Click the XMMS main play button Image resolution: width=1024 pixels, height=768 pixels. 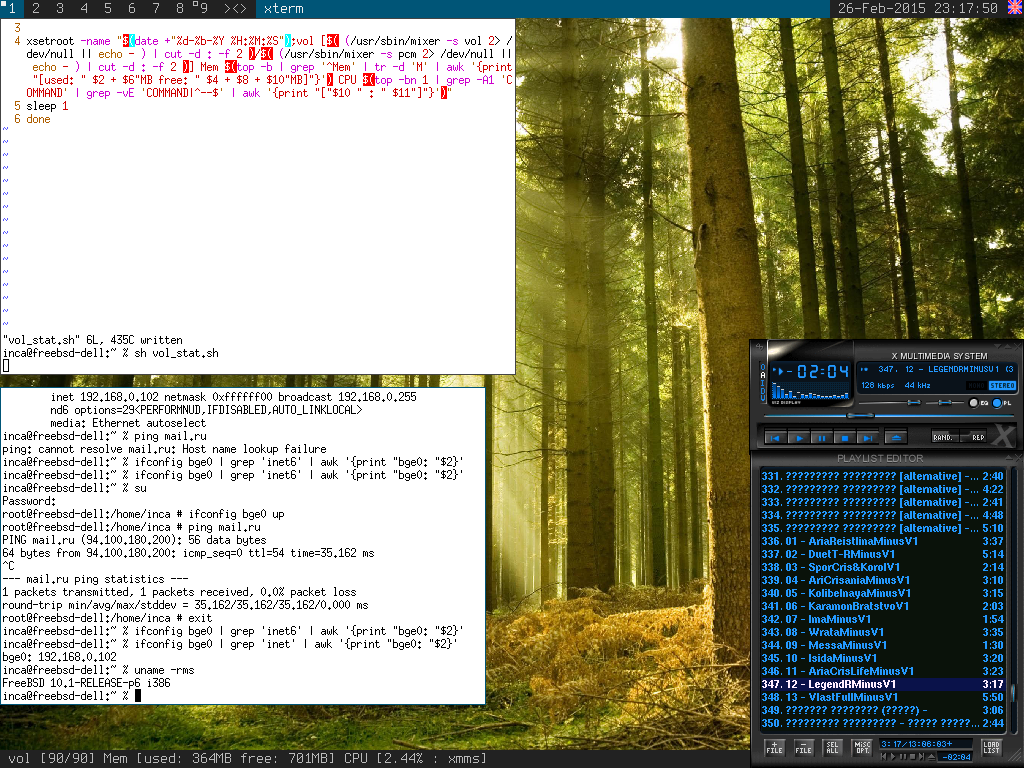coord(799,438)
